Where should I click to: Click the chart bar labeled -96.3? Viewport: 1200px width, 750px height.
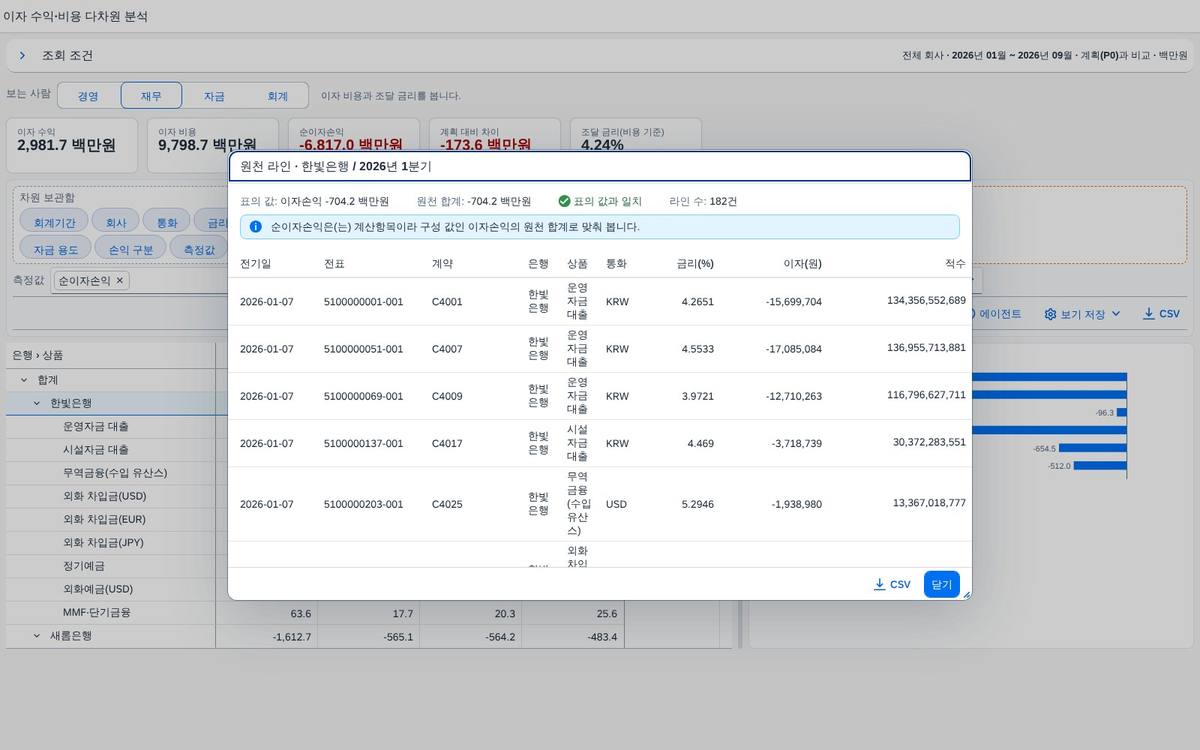pos(1122,412)
